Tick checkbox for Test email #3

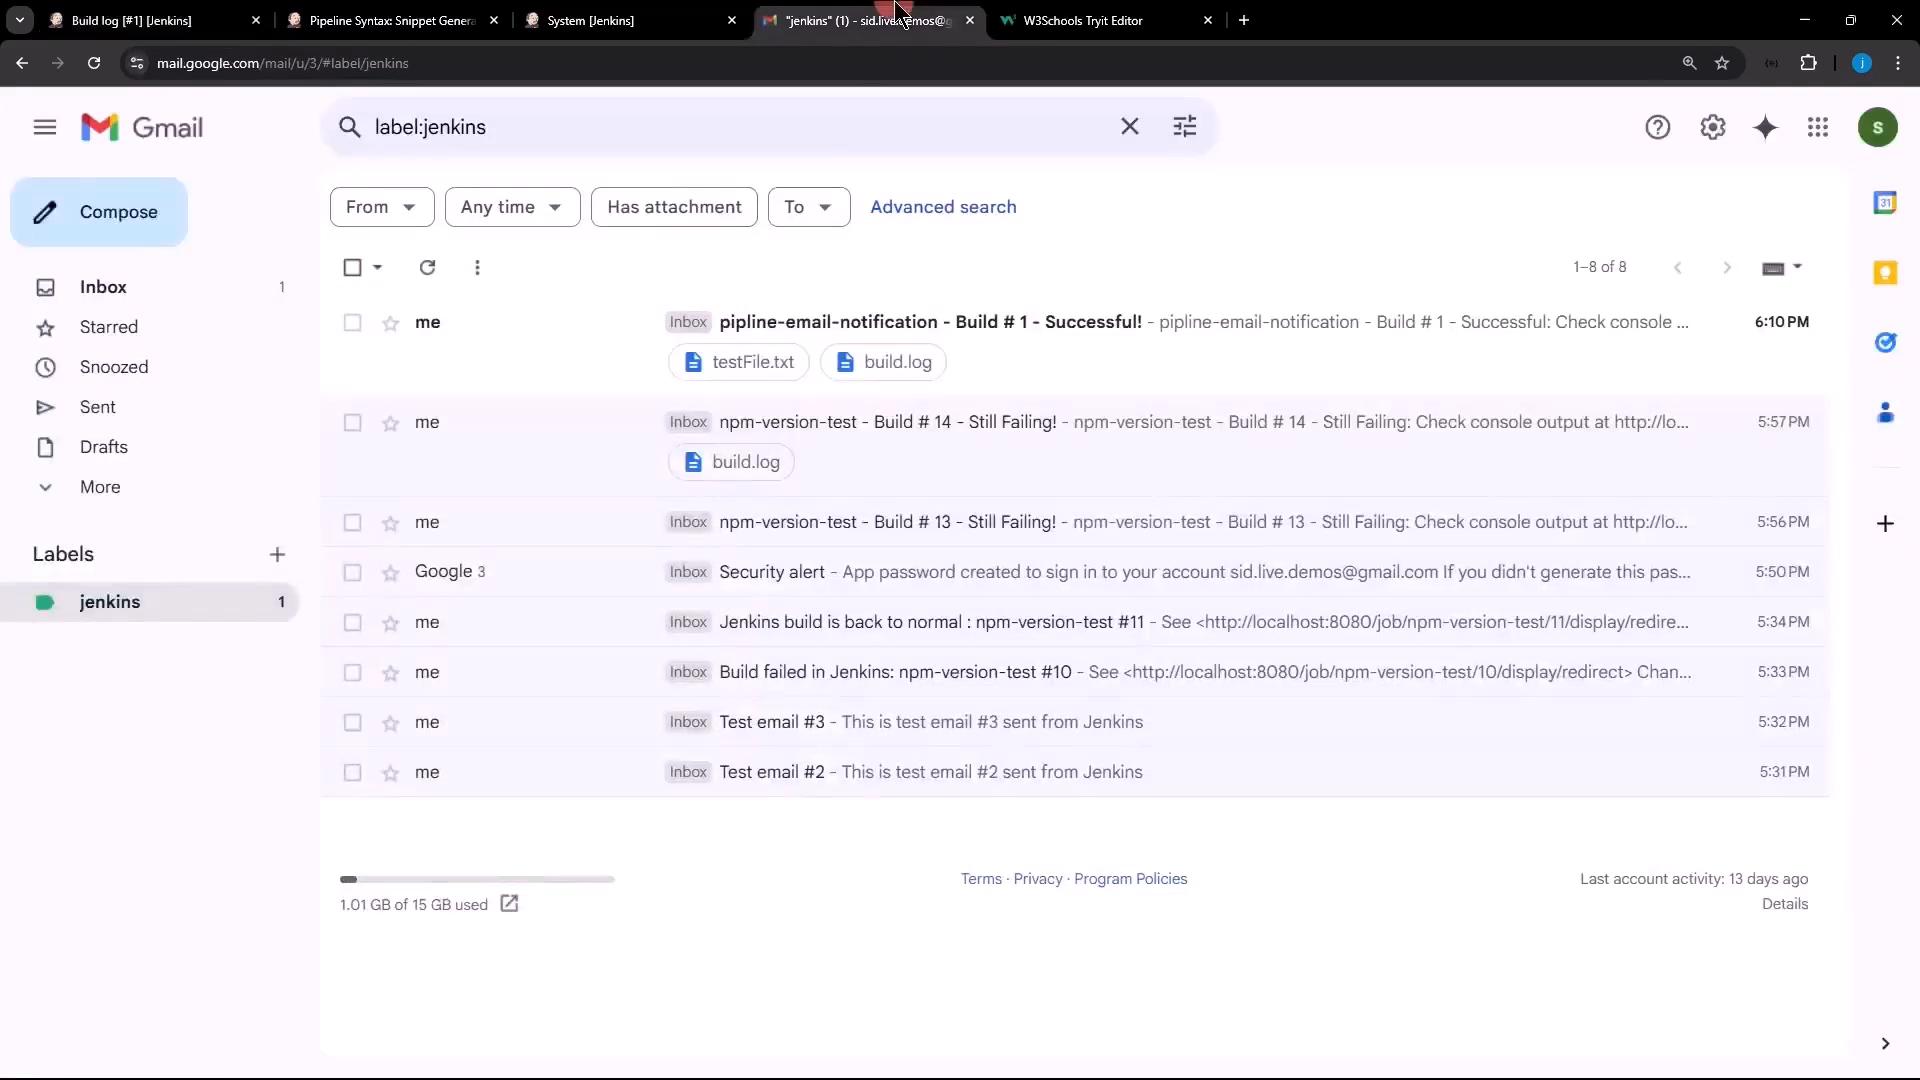352,722
